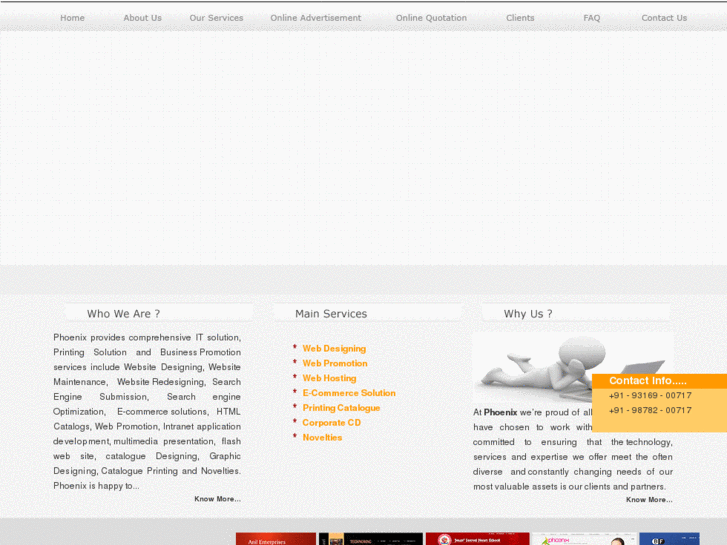Open the Corporate CD link
The image size is (727, 545).
(x=332, y=423)
